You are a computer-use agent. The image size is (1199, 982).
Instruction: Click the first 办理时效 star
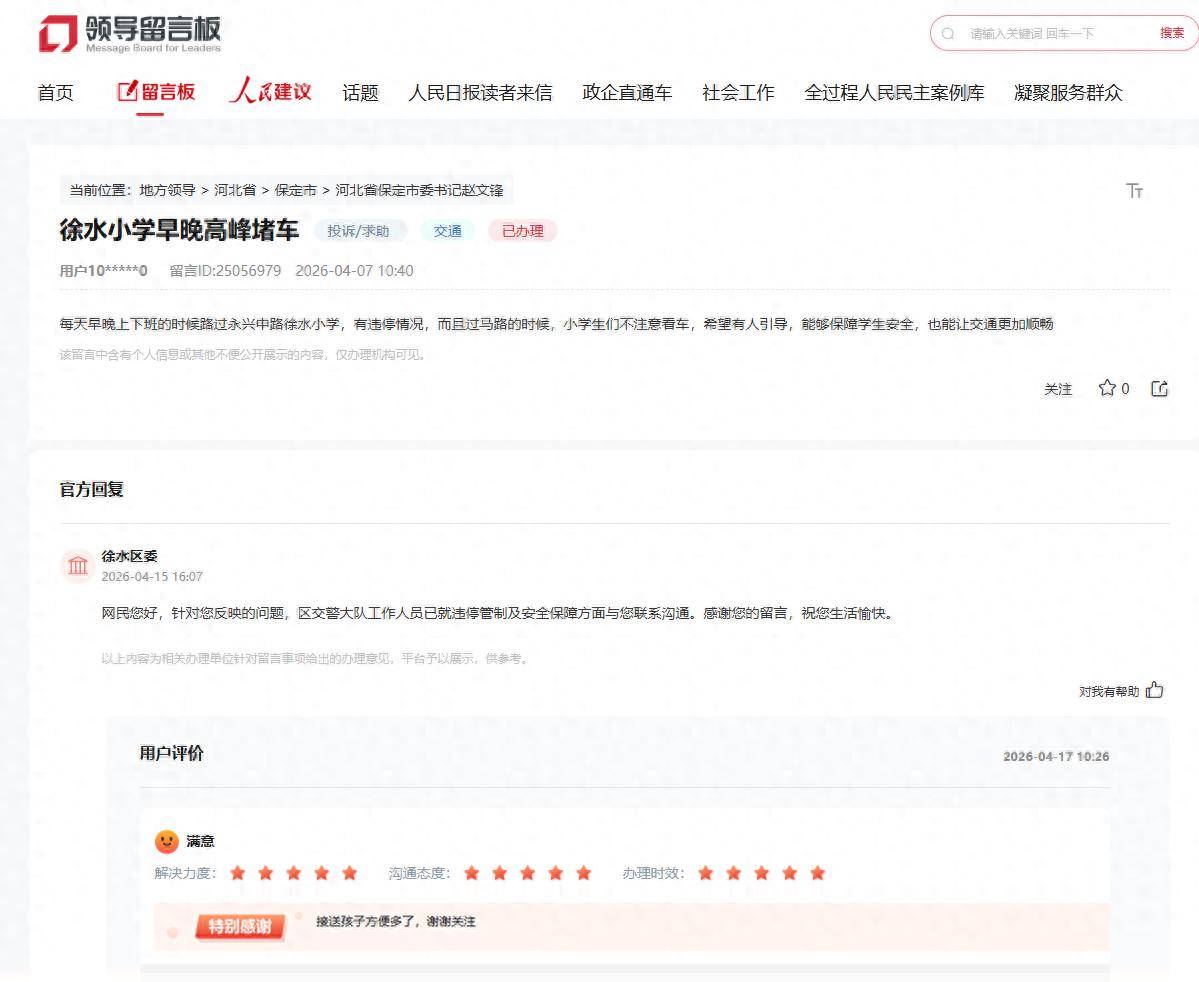[706, 873]
